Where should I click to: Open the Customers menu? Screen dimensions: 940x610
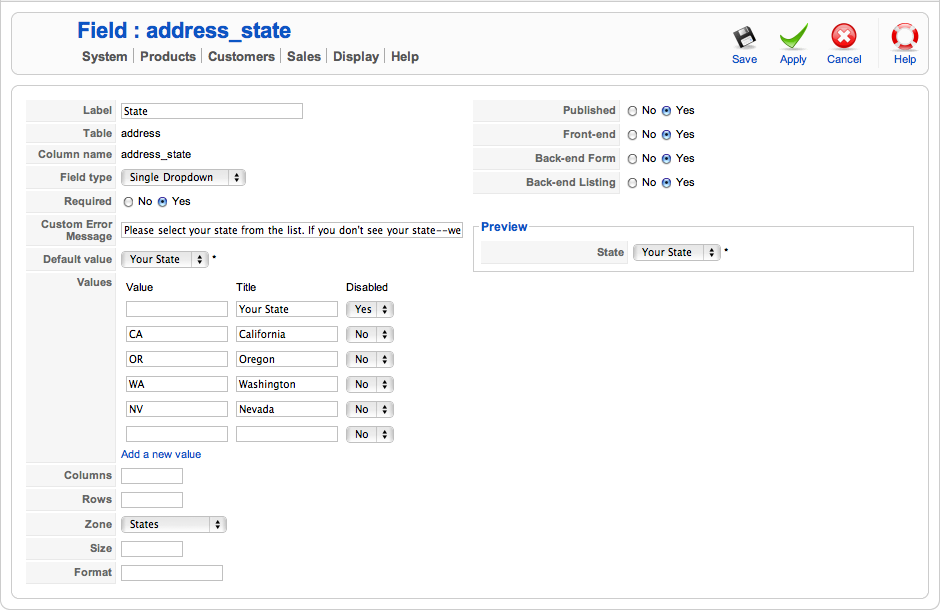pyautogui.click(x=241, y=57)
